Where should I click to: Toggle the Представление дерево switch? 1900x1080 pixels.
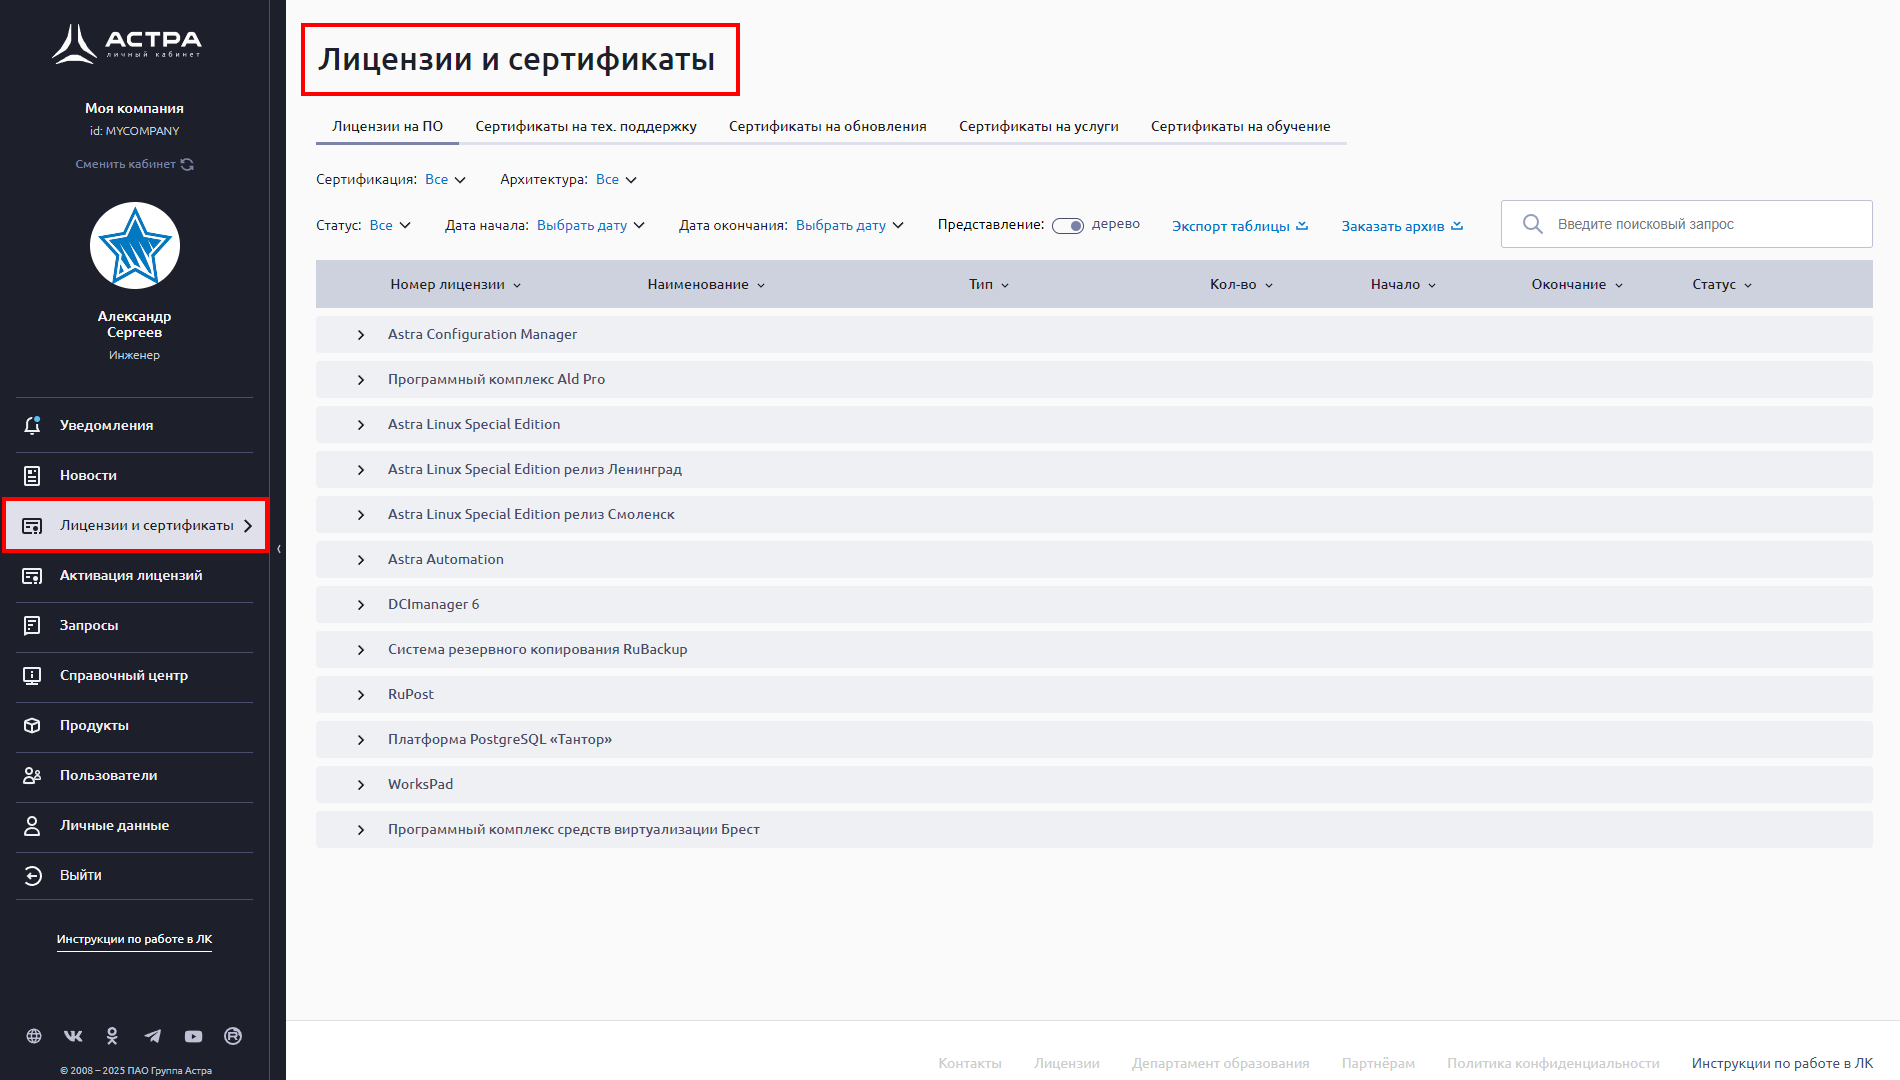point(1068,225)
